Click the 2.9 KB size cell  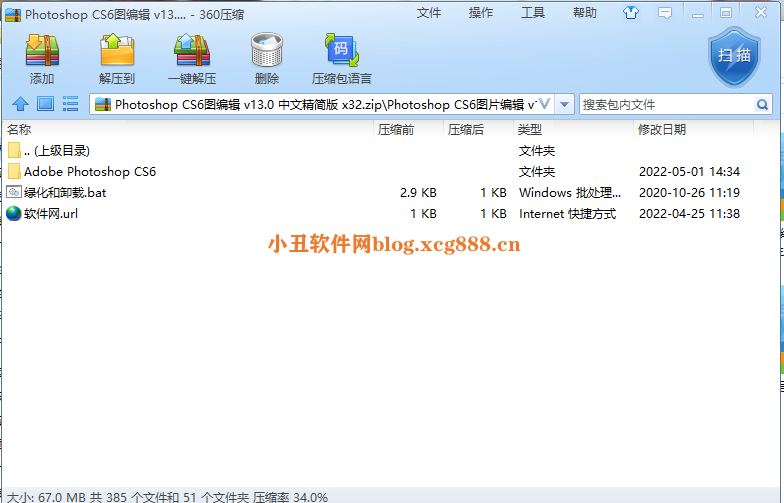coord(418,192)
